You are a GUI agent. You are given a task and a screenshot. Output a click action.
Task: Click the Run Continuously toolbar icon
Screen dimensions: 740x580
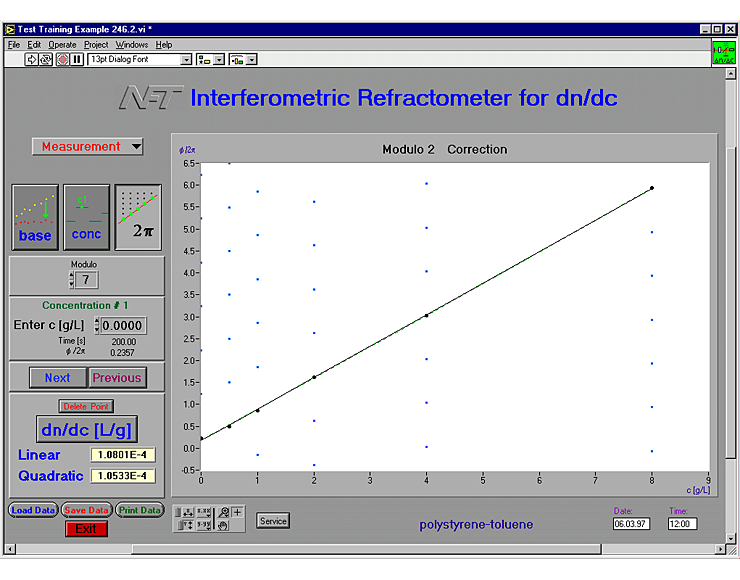(46, 59)
